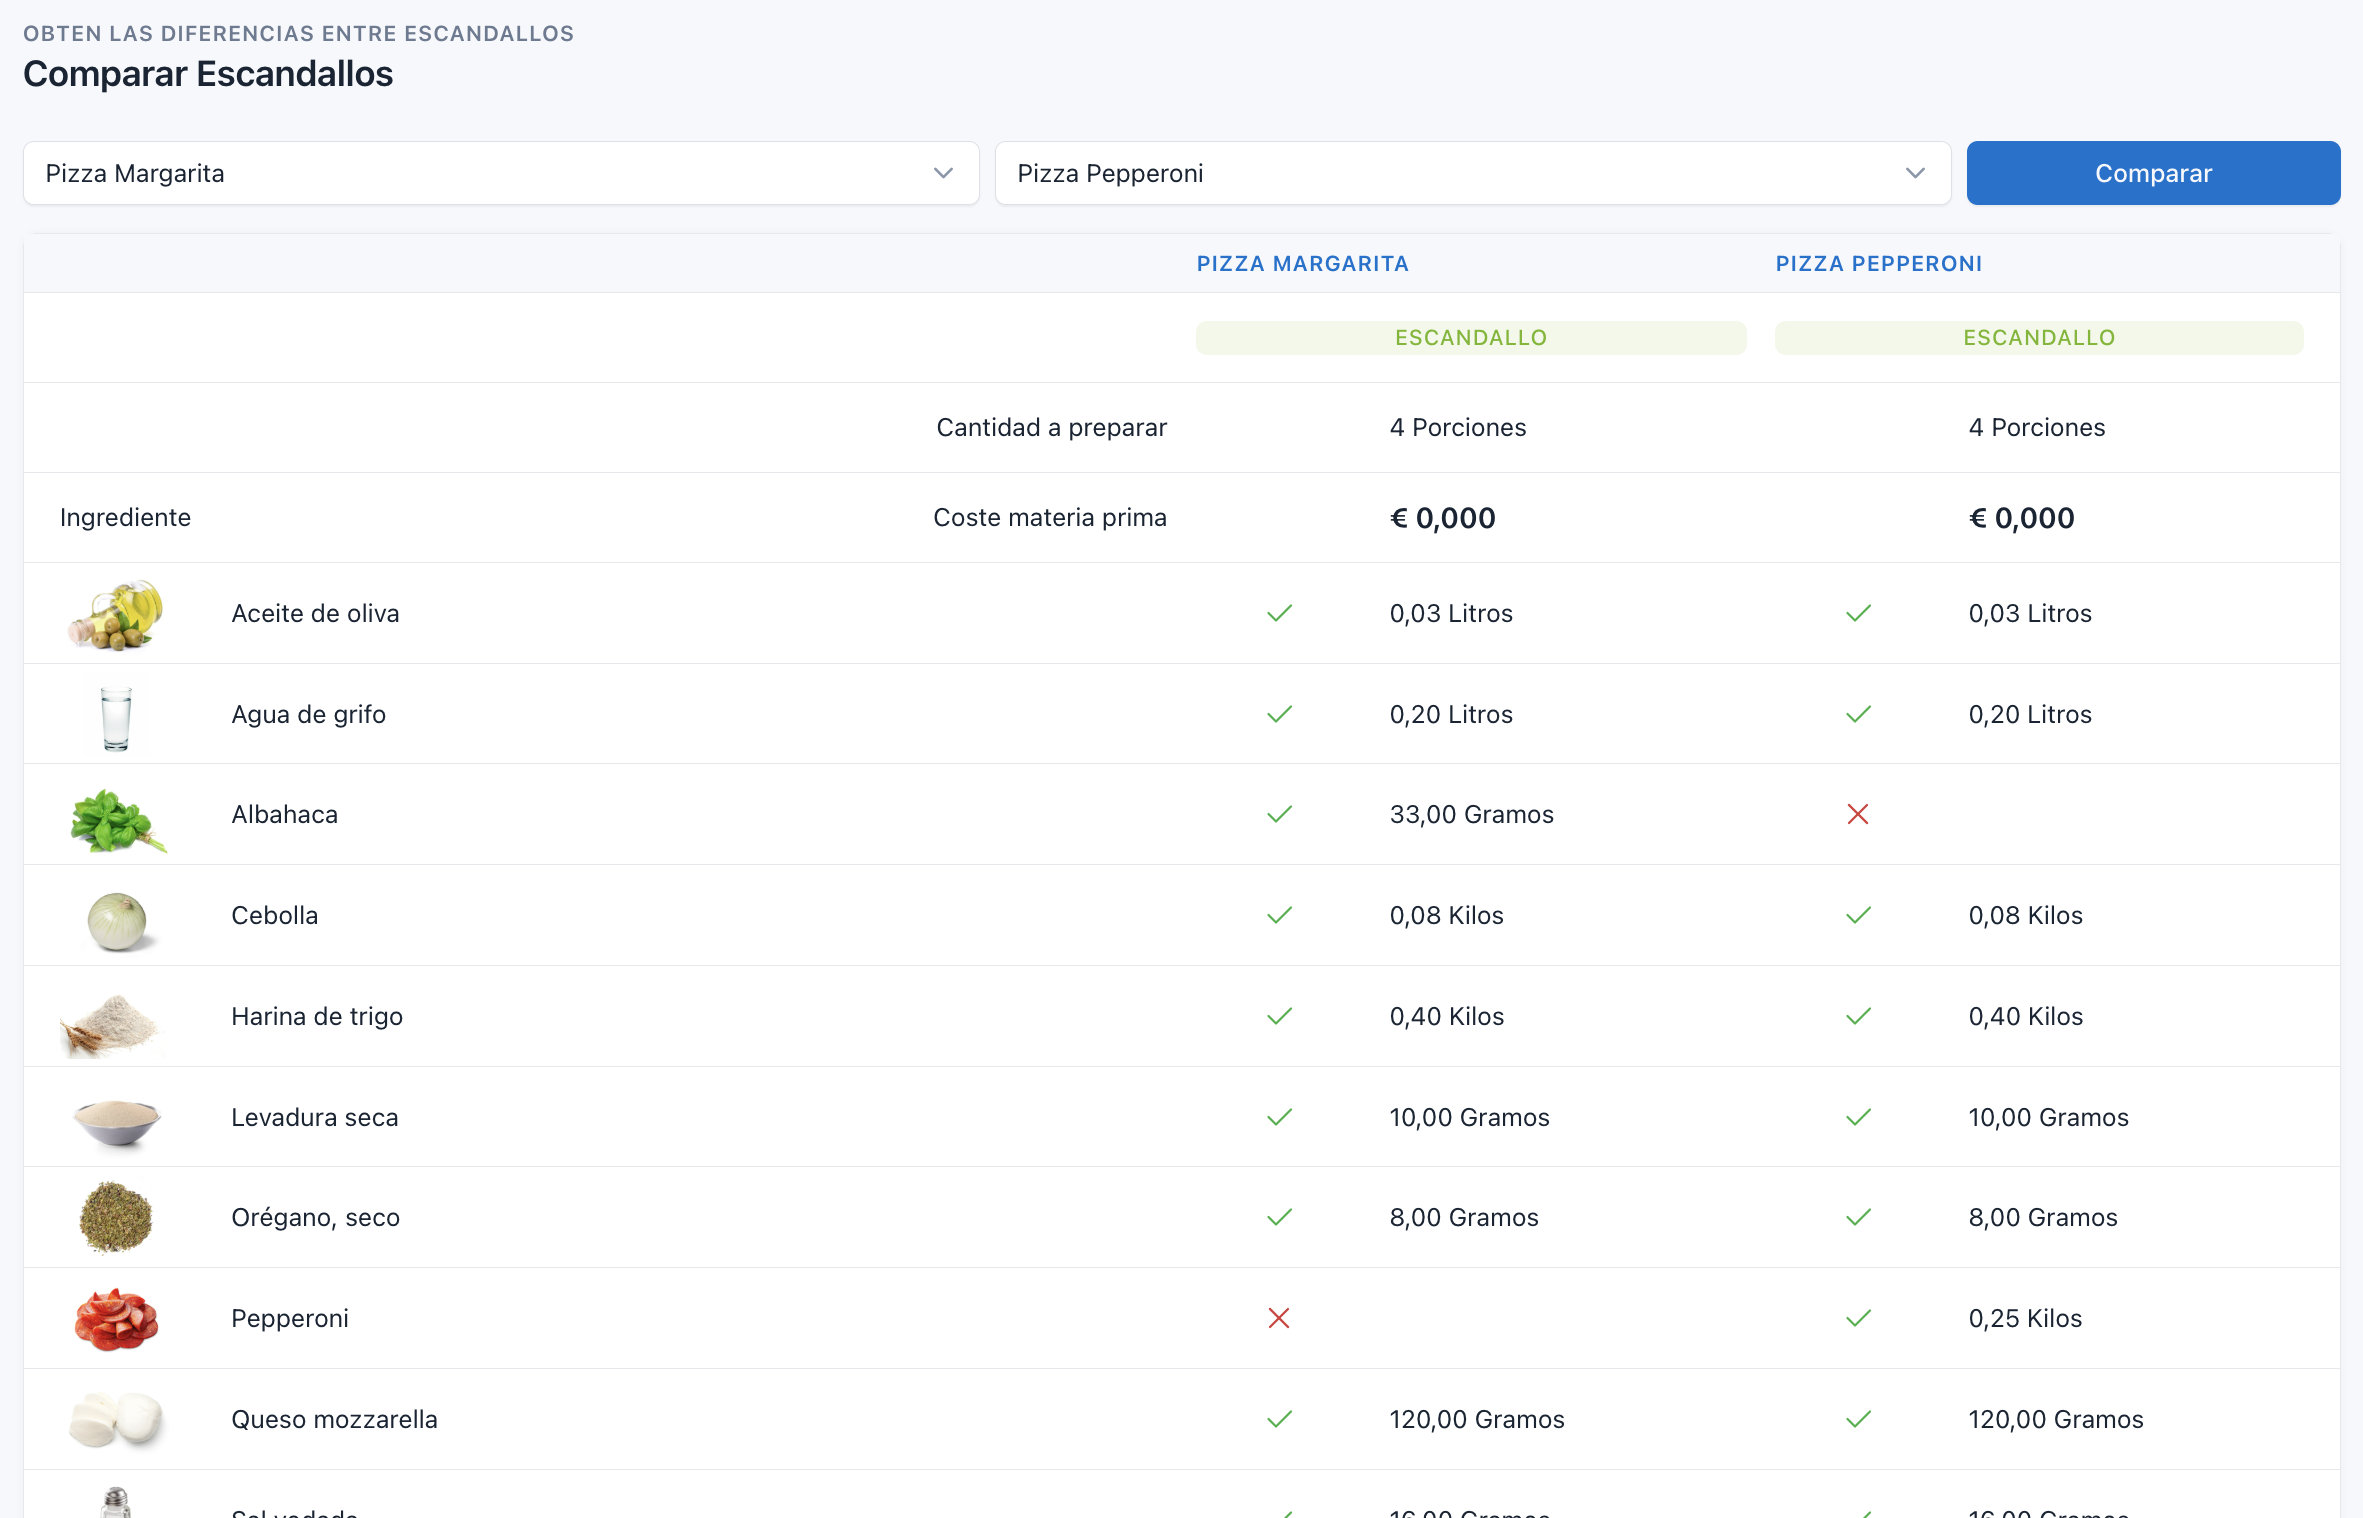Select the Albahaca ingredient name
Viewport: 2363px width, 1518px height.
coord(284,814)
